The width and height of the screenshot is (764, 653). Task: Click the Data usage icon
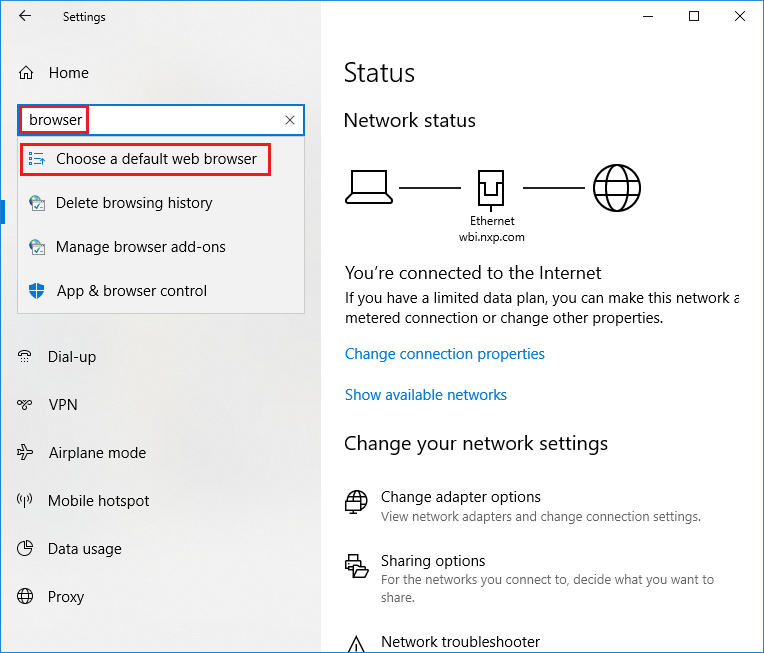[x=26, y=549]
